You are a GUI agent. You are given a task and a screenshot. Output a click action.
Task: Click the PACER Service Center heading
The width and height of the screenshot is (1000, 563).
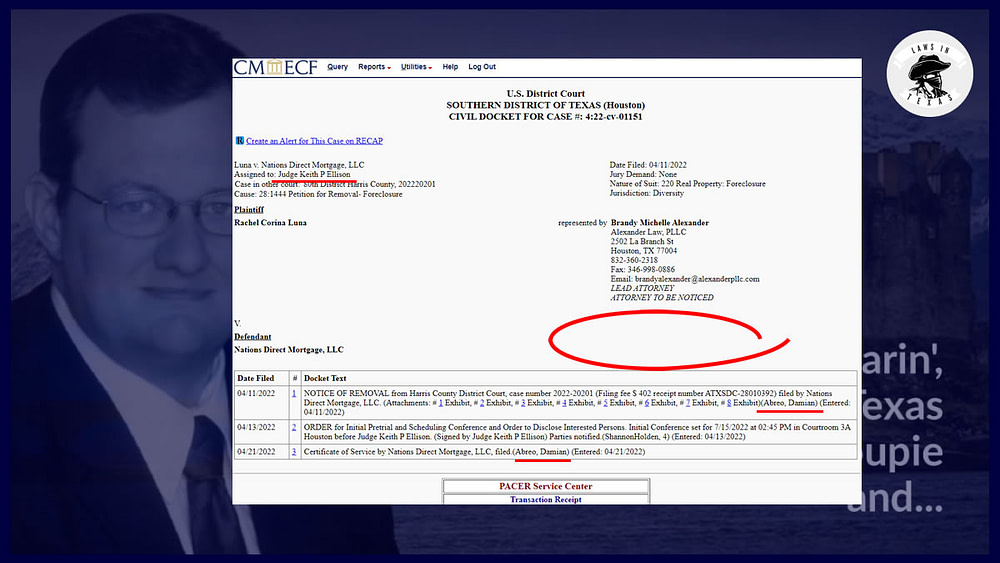(546, 486)
